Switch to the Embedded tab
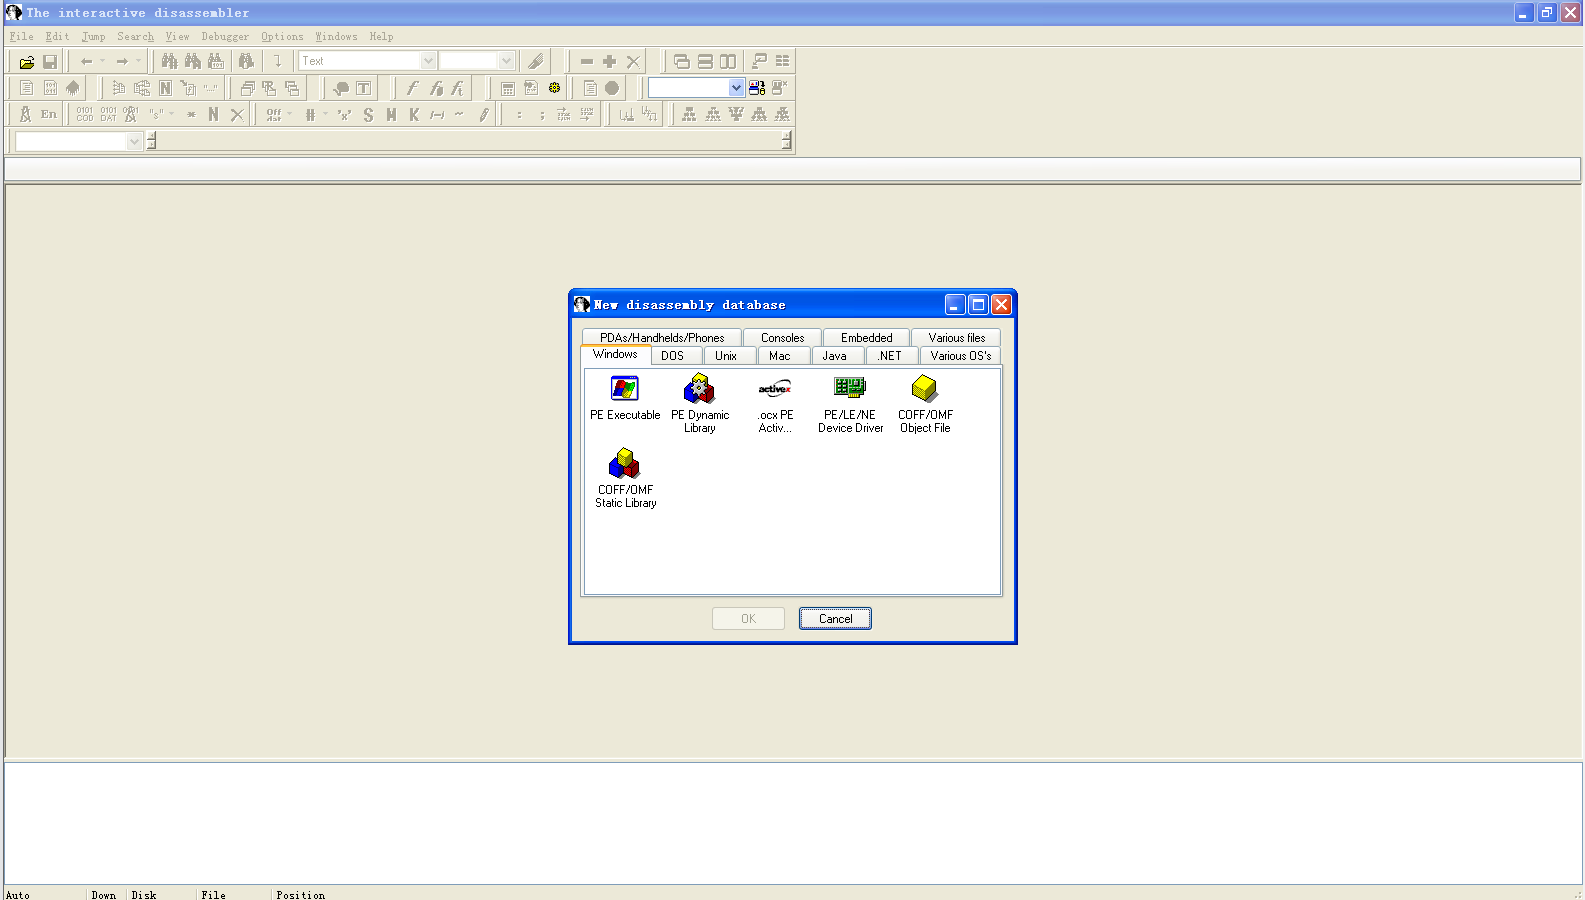The height and width of the screenshot is (900, 1585). [867, 338]
